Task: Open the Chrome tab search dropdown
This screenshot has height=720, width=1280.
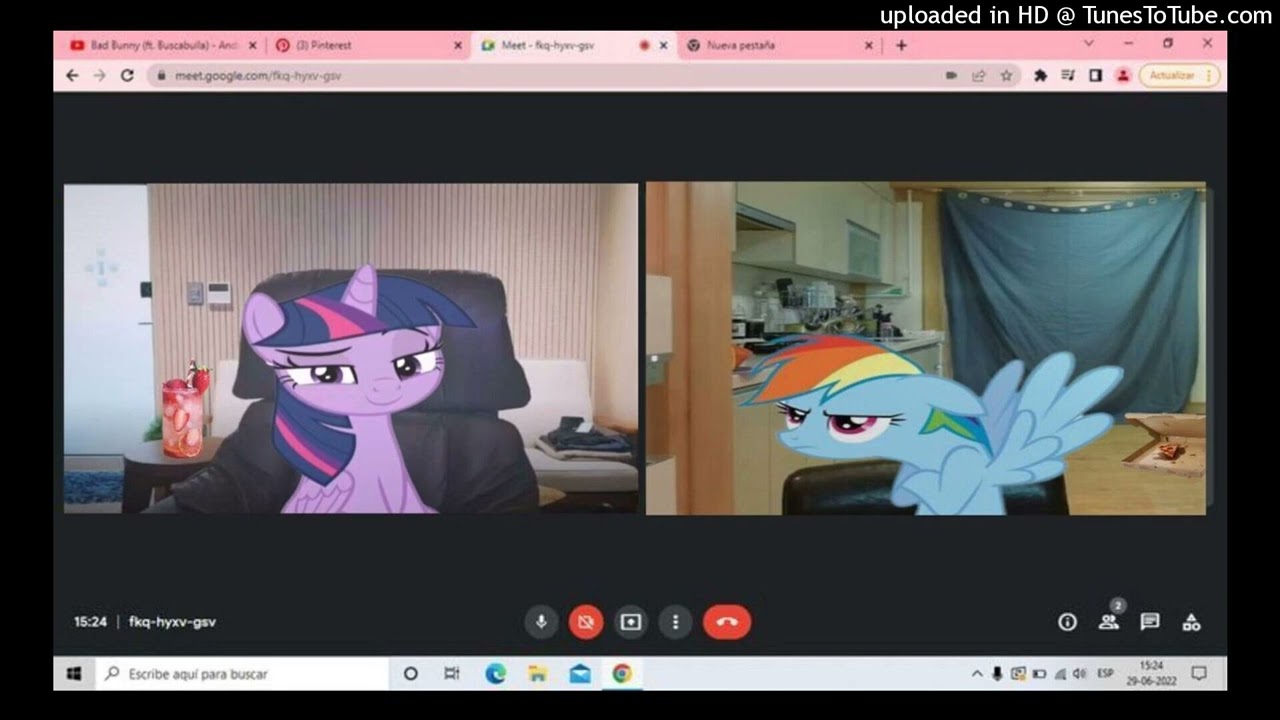Action: tap(1089, 44)
